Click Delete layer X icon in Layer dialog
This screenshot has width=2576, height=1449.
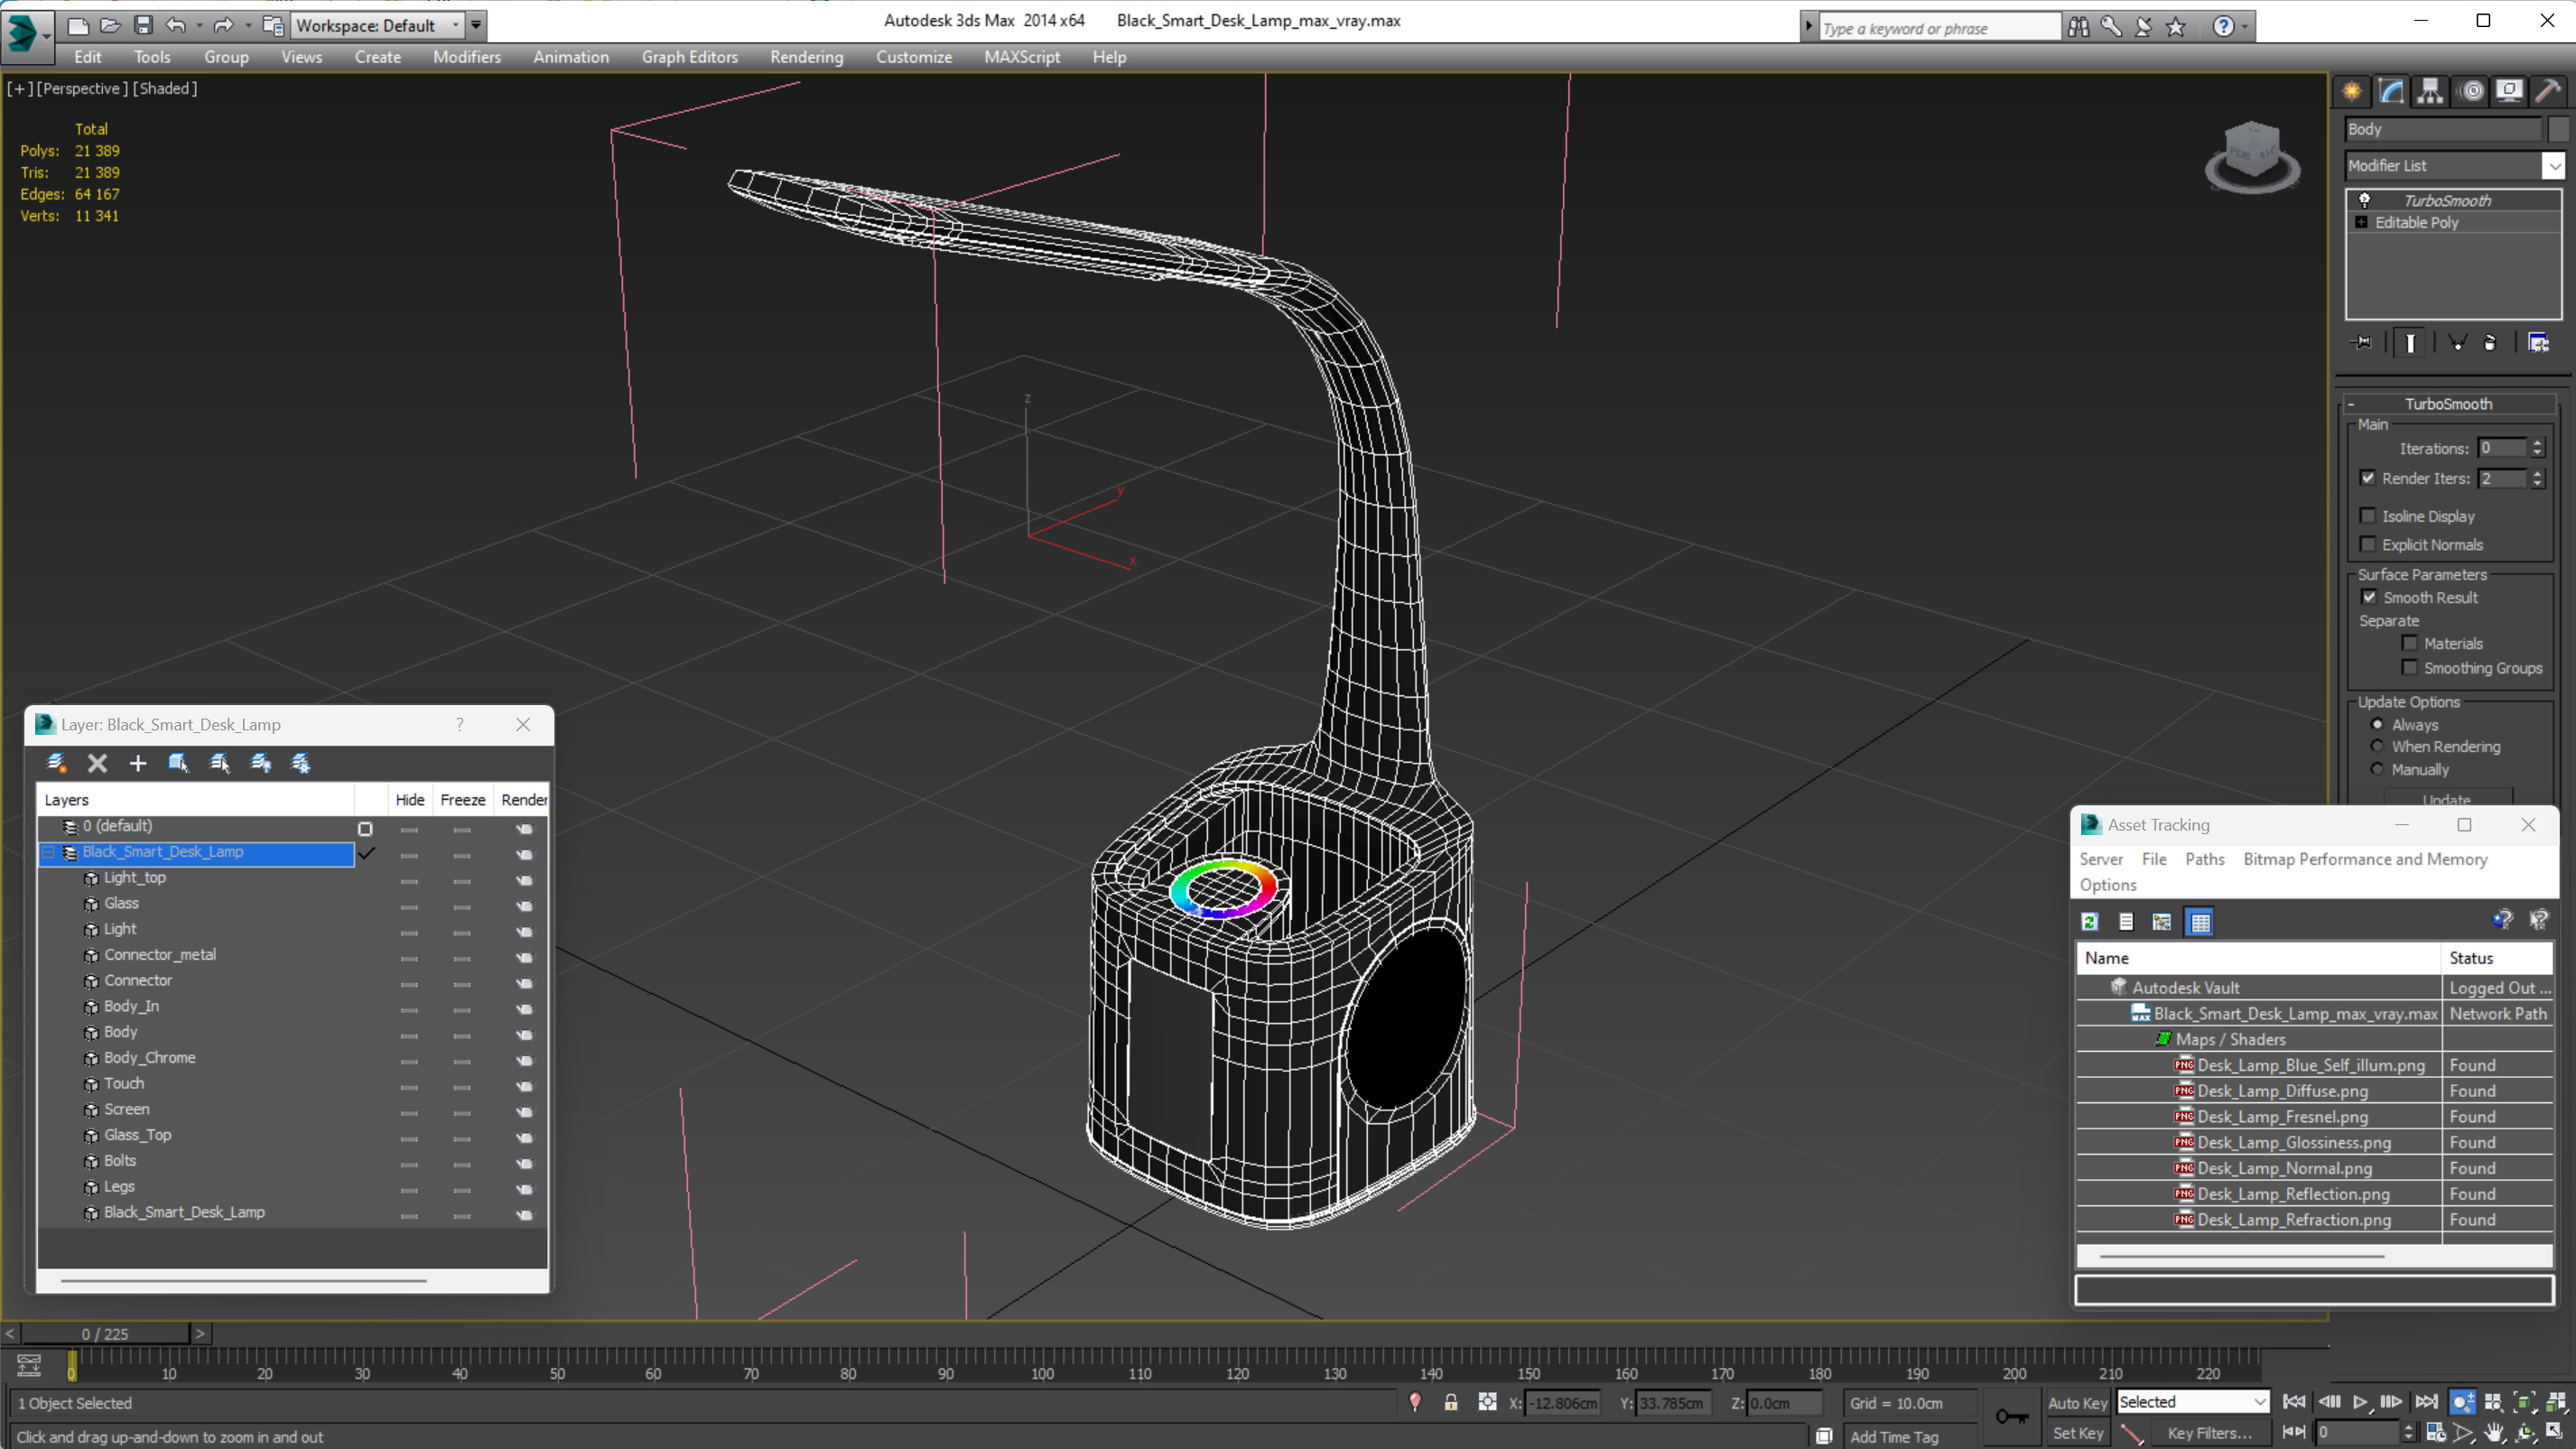point(97,763)
